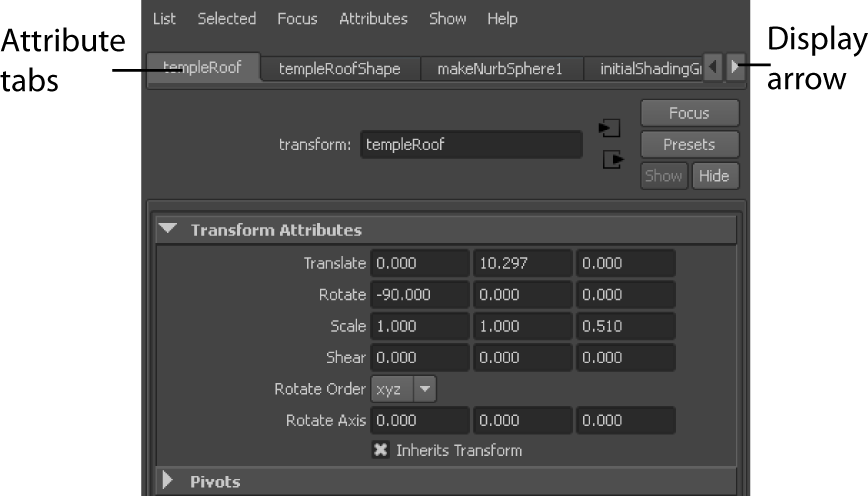Click the output connection icon below it
The height and width of the screenshot is (496, 868).
(x=609, y=158)
